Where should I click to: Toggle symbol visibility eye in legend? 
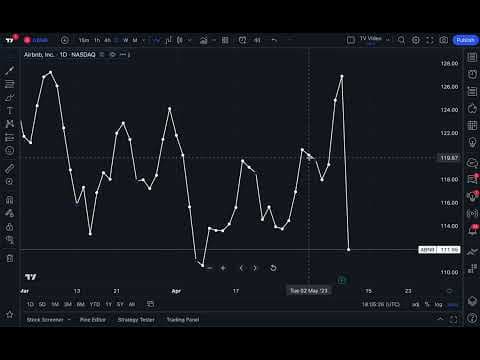(x=113, y=55)
